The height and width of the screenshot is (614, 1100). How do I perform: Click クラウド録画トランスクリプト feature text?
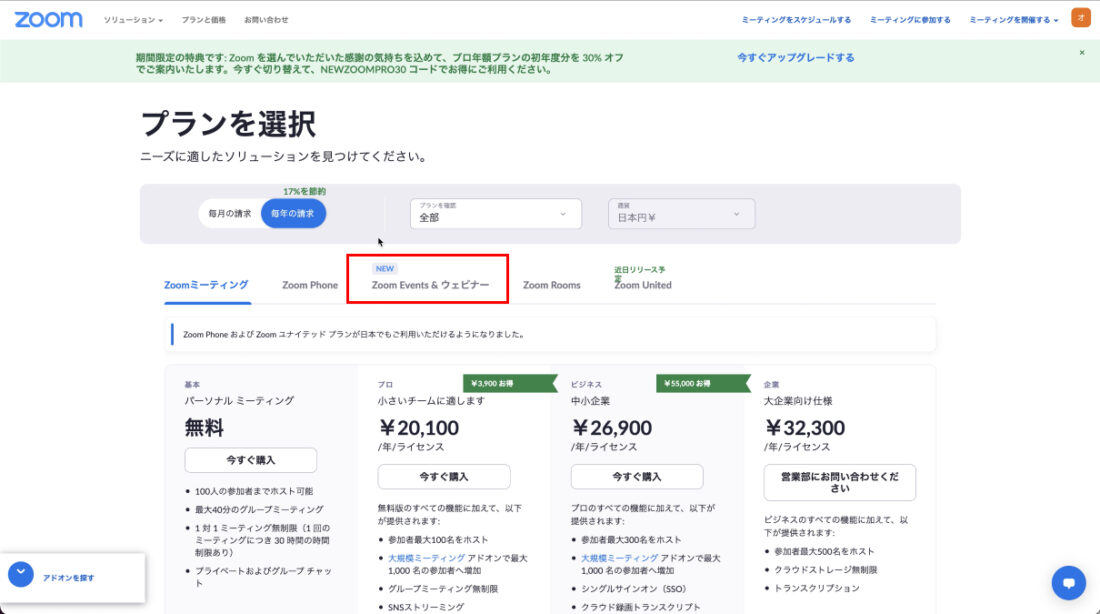click(x=640, y=608)
